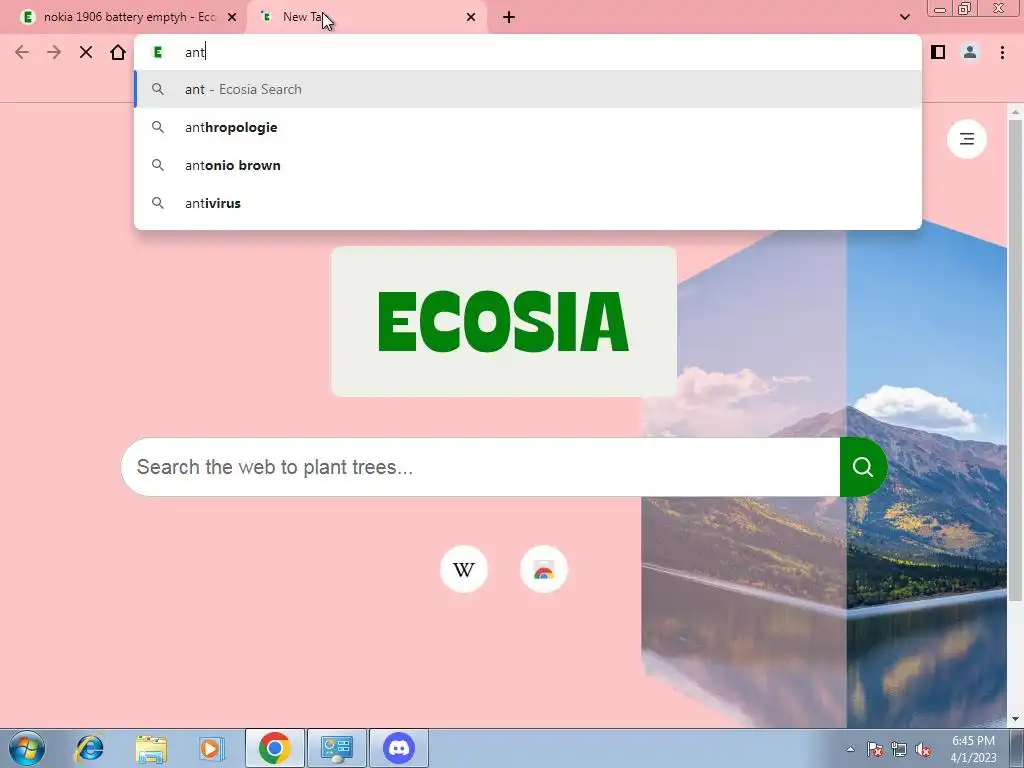Go to the home page icon
This screenshot has width=1024, height=768.
click(118, 52)
